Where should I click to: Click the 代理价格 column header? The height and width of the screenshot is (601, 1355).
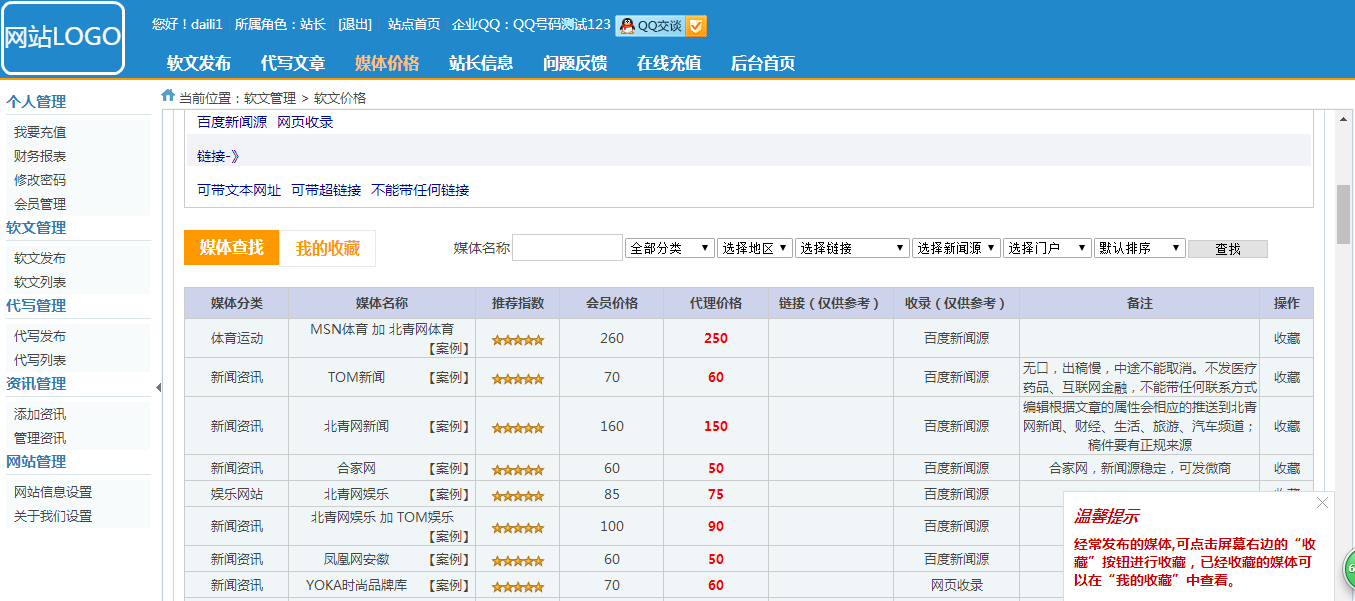pos(716,303)
